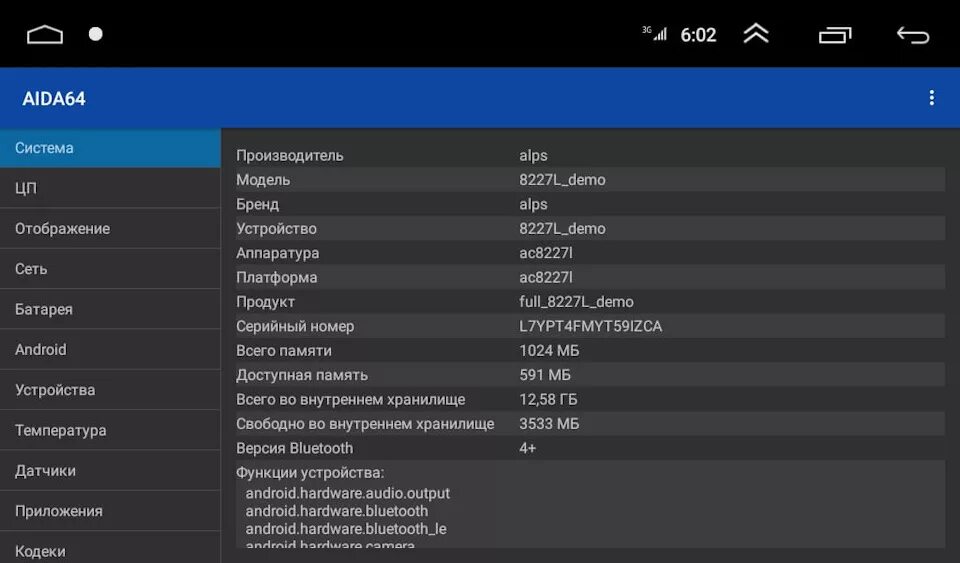Tap the white dot indicator in status bar

[96, 34]
